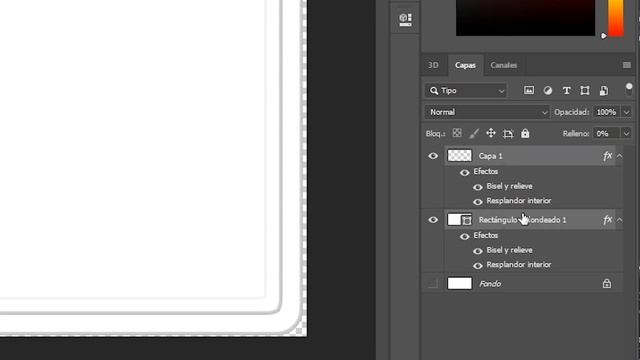Lock all layer attributes

(525, 133)
